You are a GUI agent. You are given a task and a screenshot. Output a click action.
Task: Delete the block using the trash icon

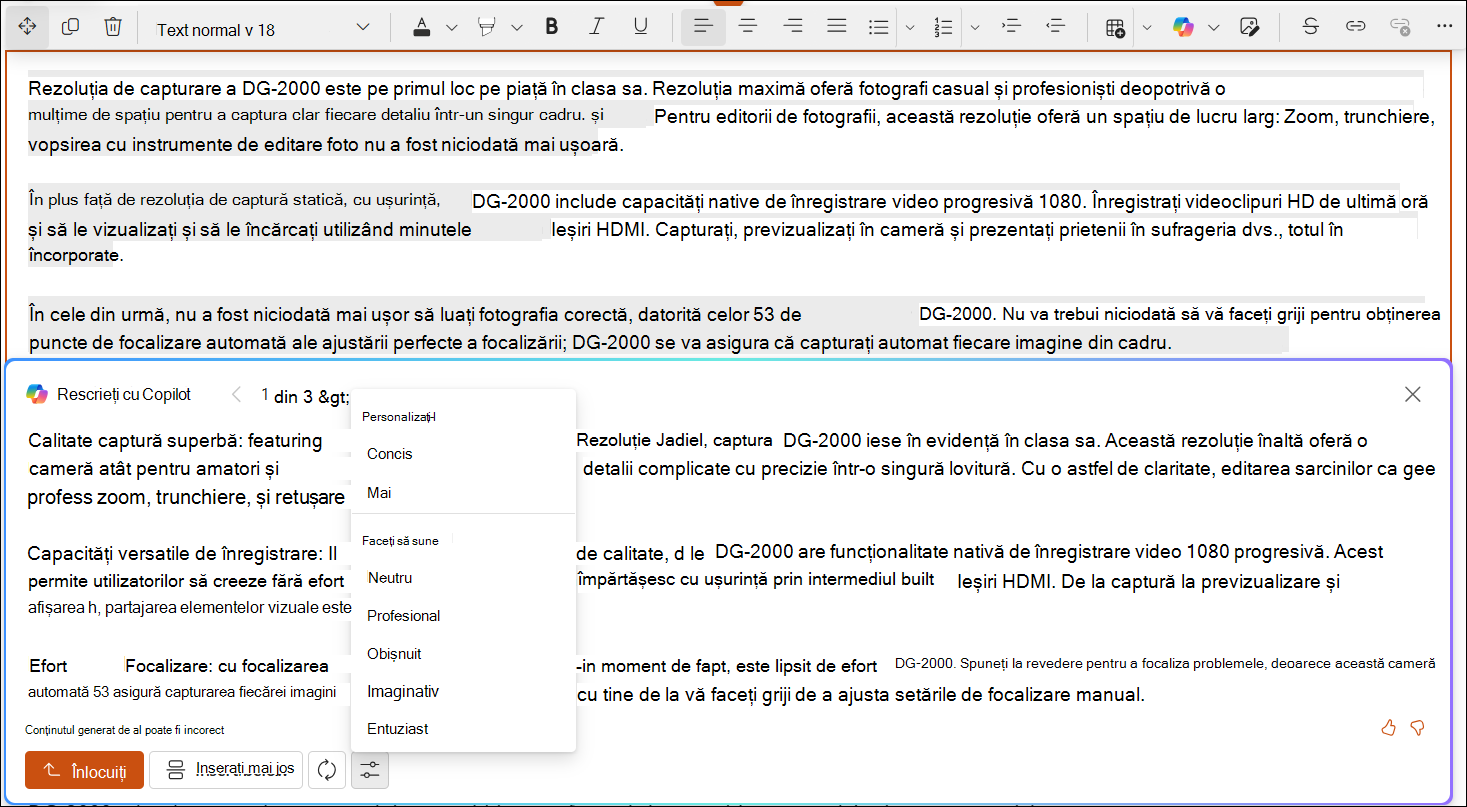click(113, 27)
